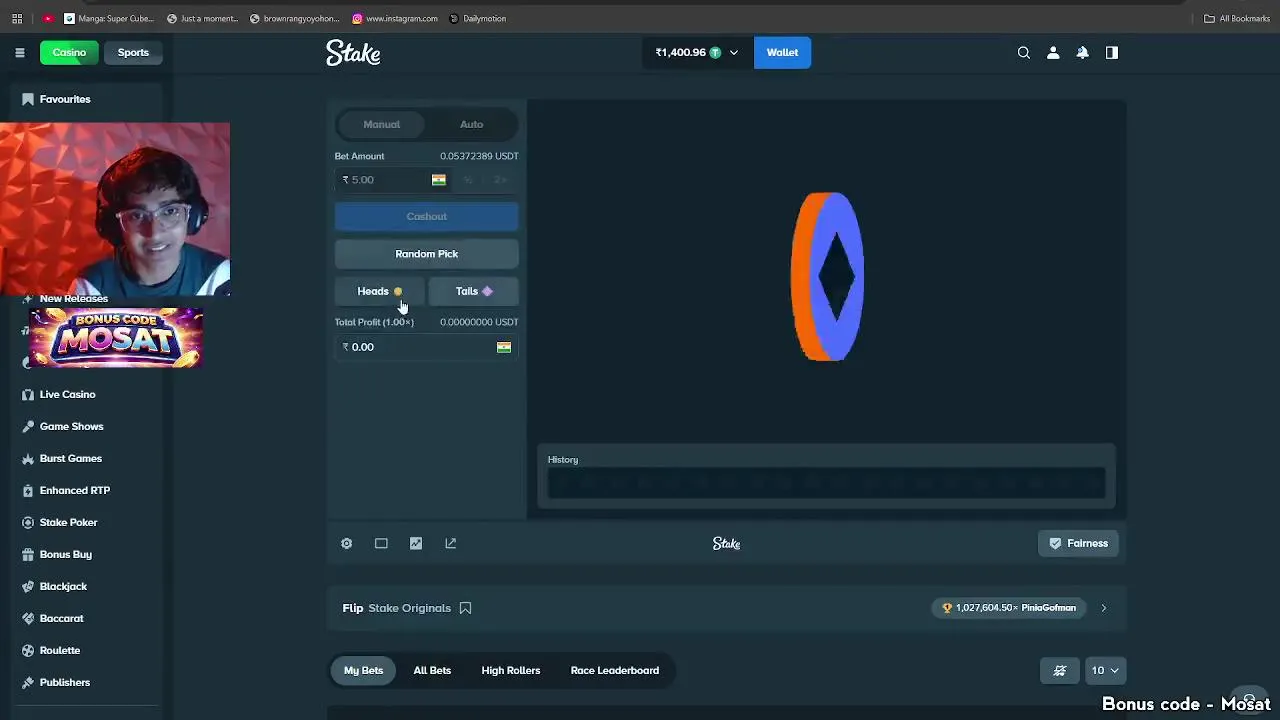
Task: Bookmark Flip game as favourite
Action: 465,608
